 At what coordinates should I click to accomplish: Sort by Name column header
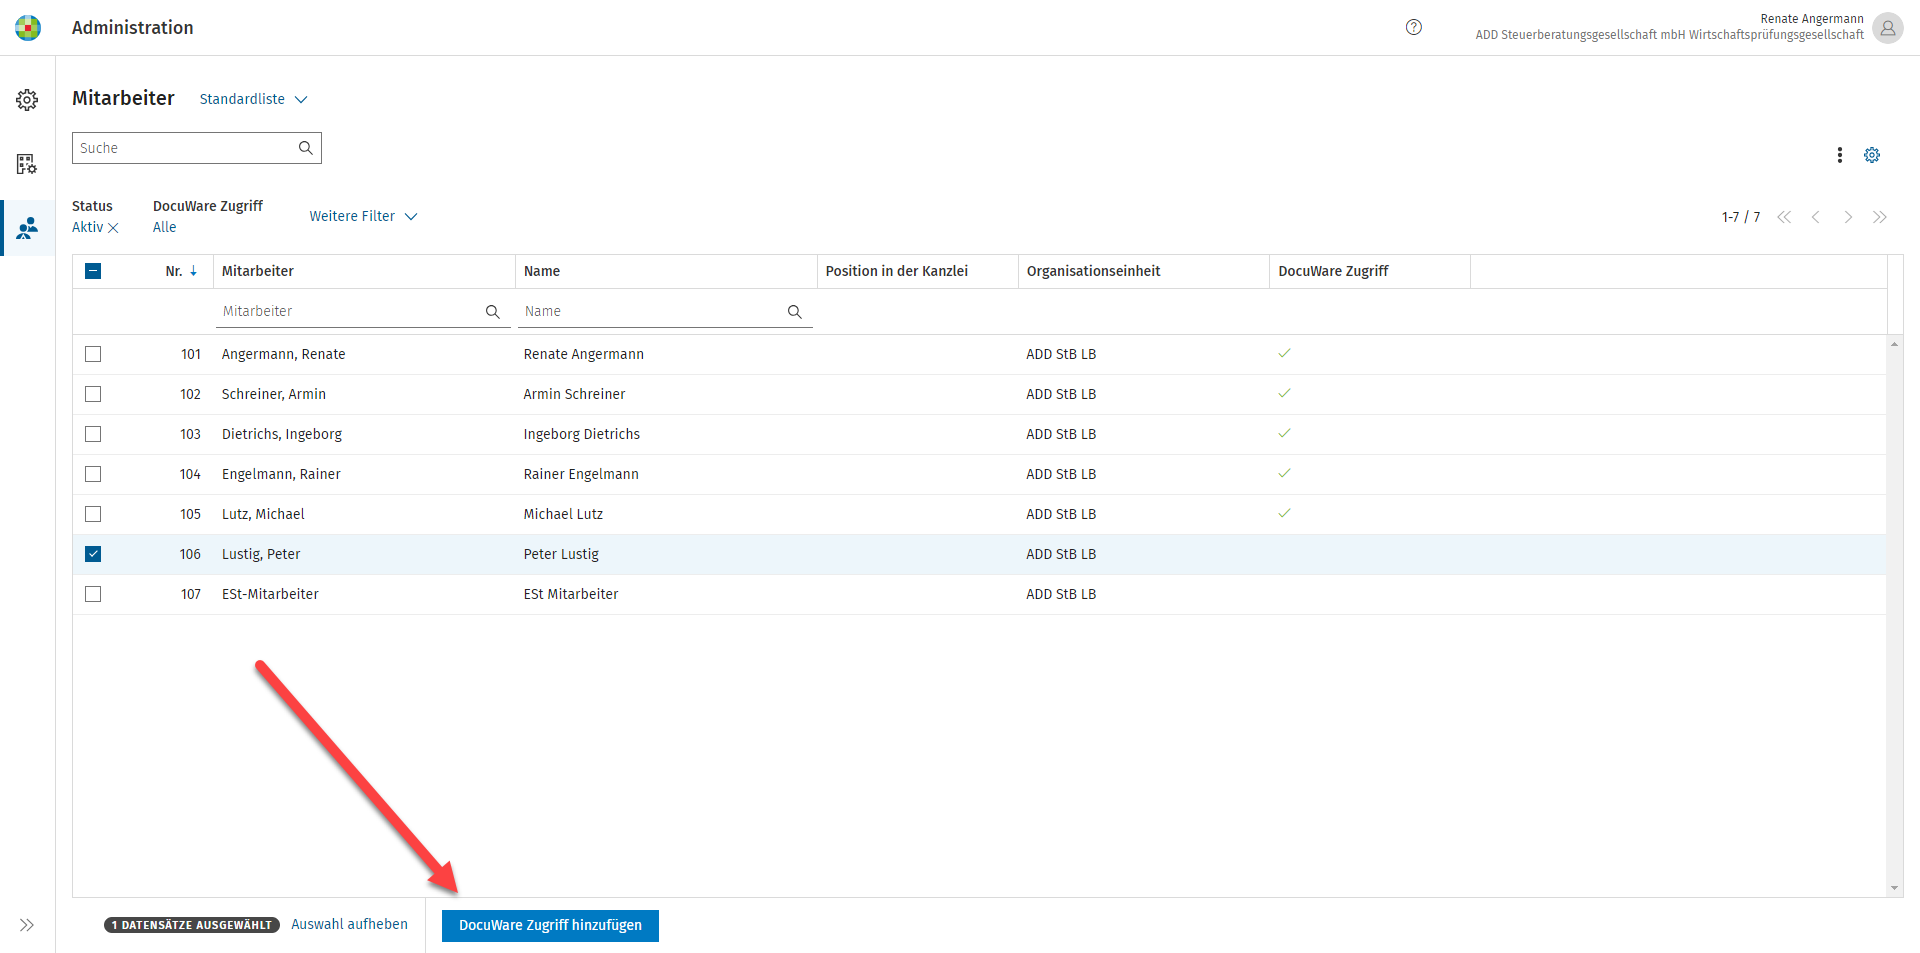click(542, 271)
